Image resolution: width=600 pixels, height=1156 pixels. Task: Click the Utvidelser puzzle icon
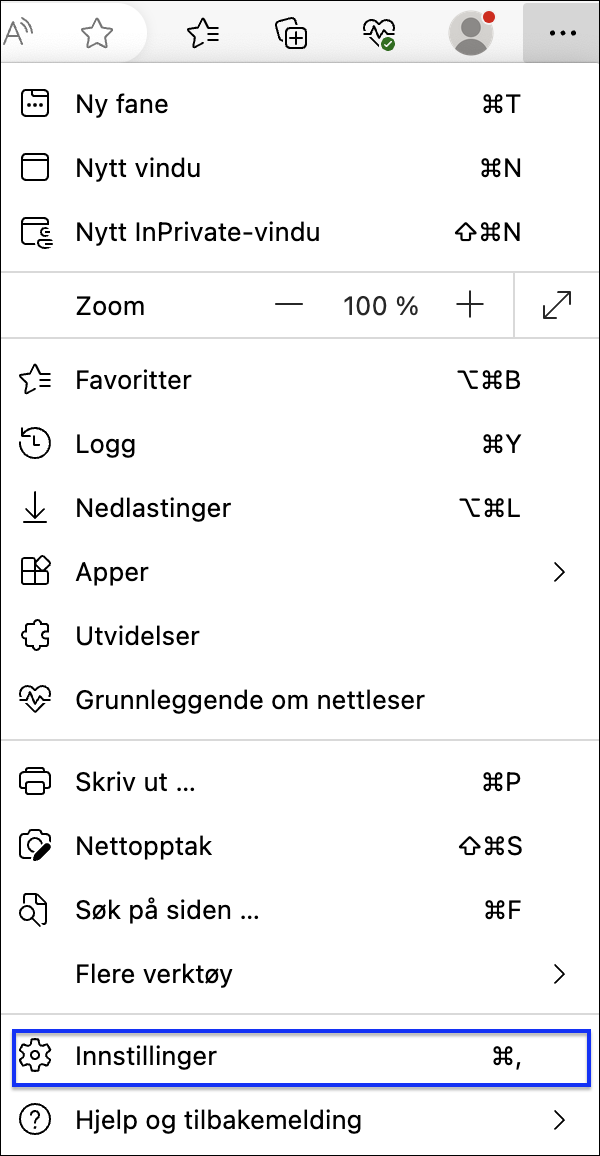[36, 636]
